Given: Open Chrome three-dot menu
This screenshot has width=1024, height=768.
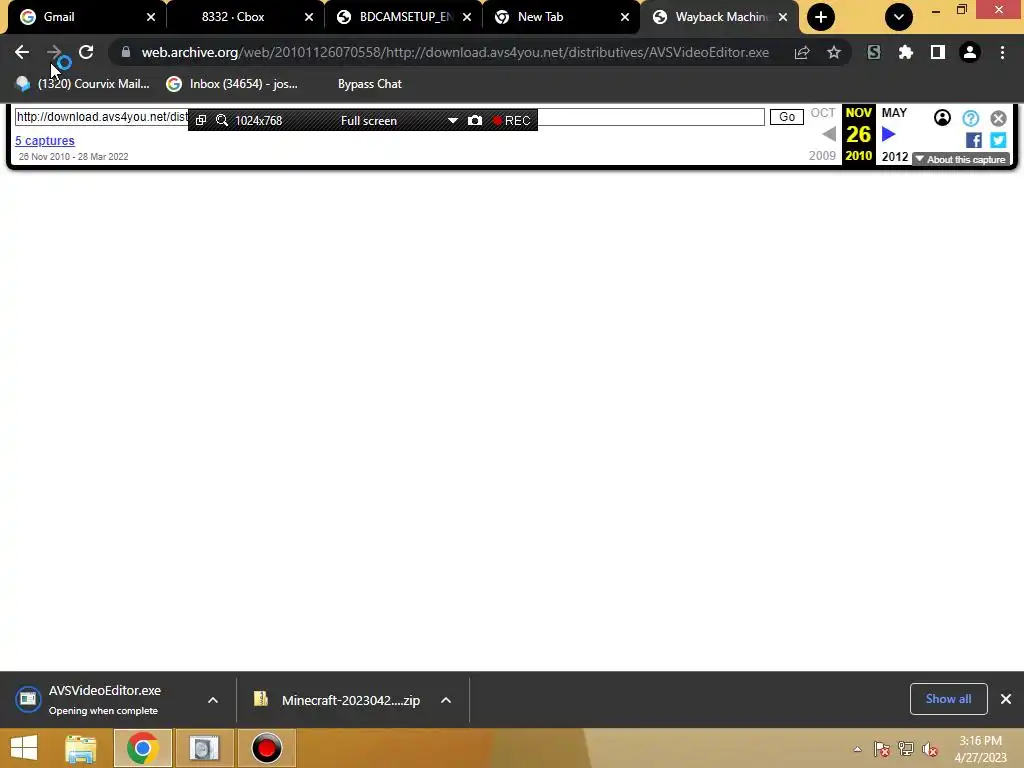Looking at the screenshot, I should click(1002, 52).
